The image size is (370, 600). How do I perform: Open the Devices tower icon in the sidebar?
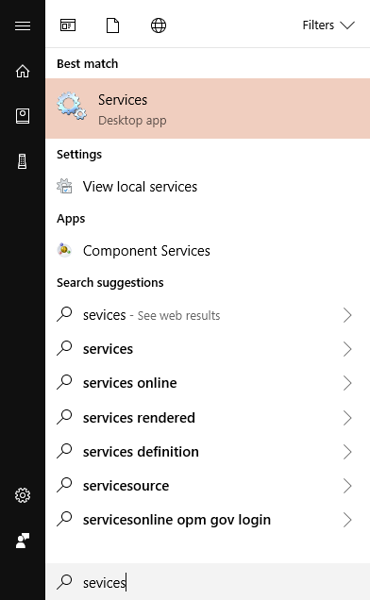(23, 161)
